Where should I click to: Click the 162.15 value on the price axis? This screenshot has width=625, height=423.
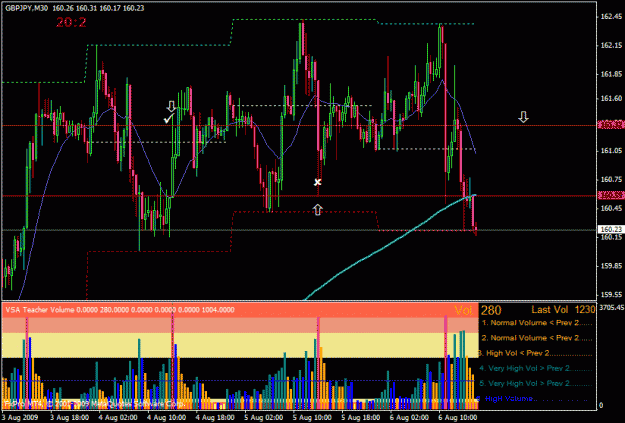611,45
